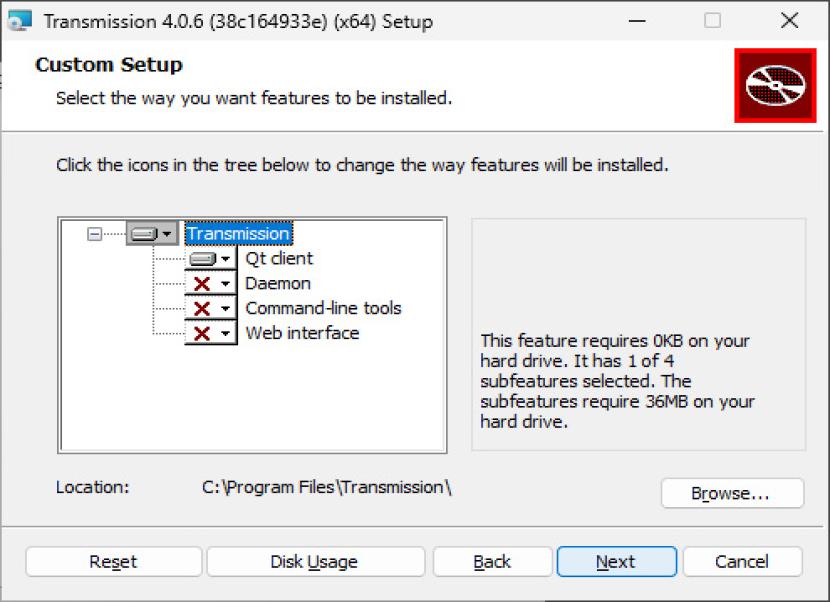This screenshot has height=602, width=830.
Task: Proceed with the Next button
Action: click(x=616, y=562)
